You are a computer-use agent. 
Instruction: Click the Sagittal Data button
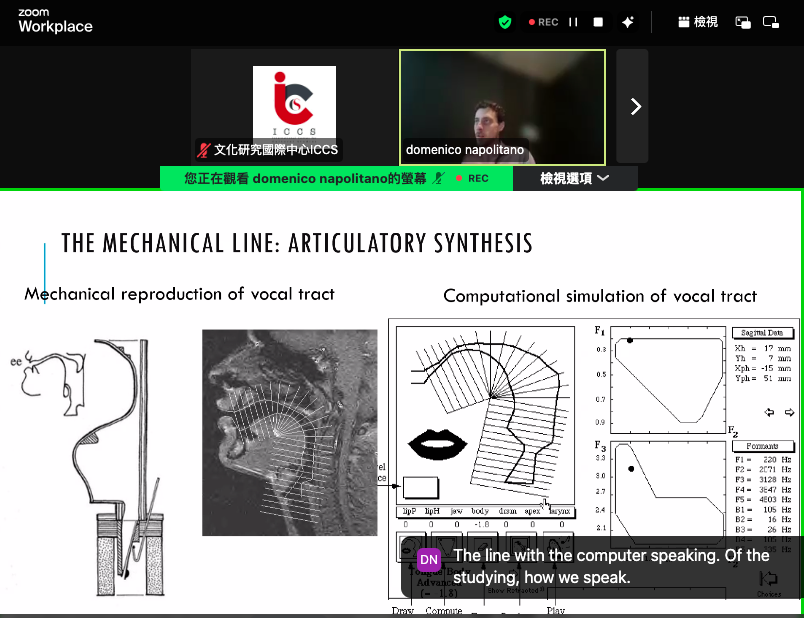tap(762, 333)
